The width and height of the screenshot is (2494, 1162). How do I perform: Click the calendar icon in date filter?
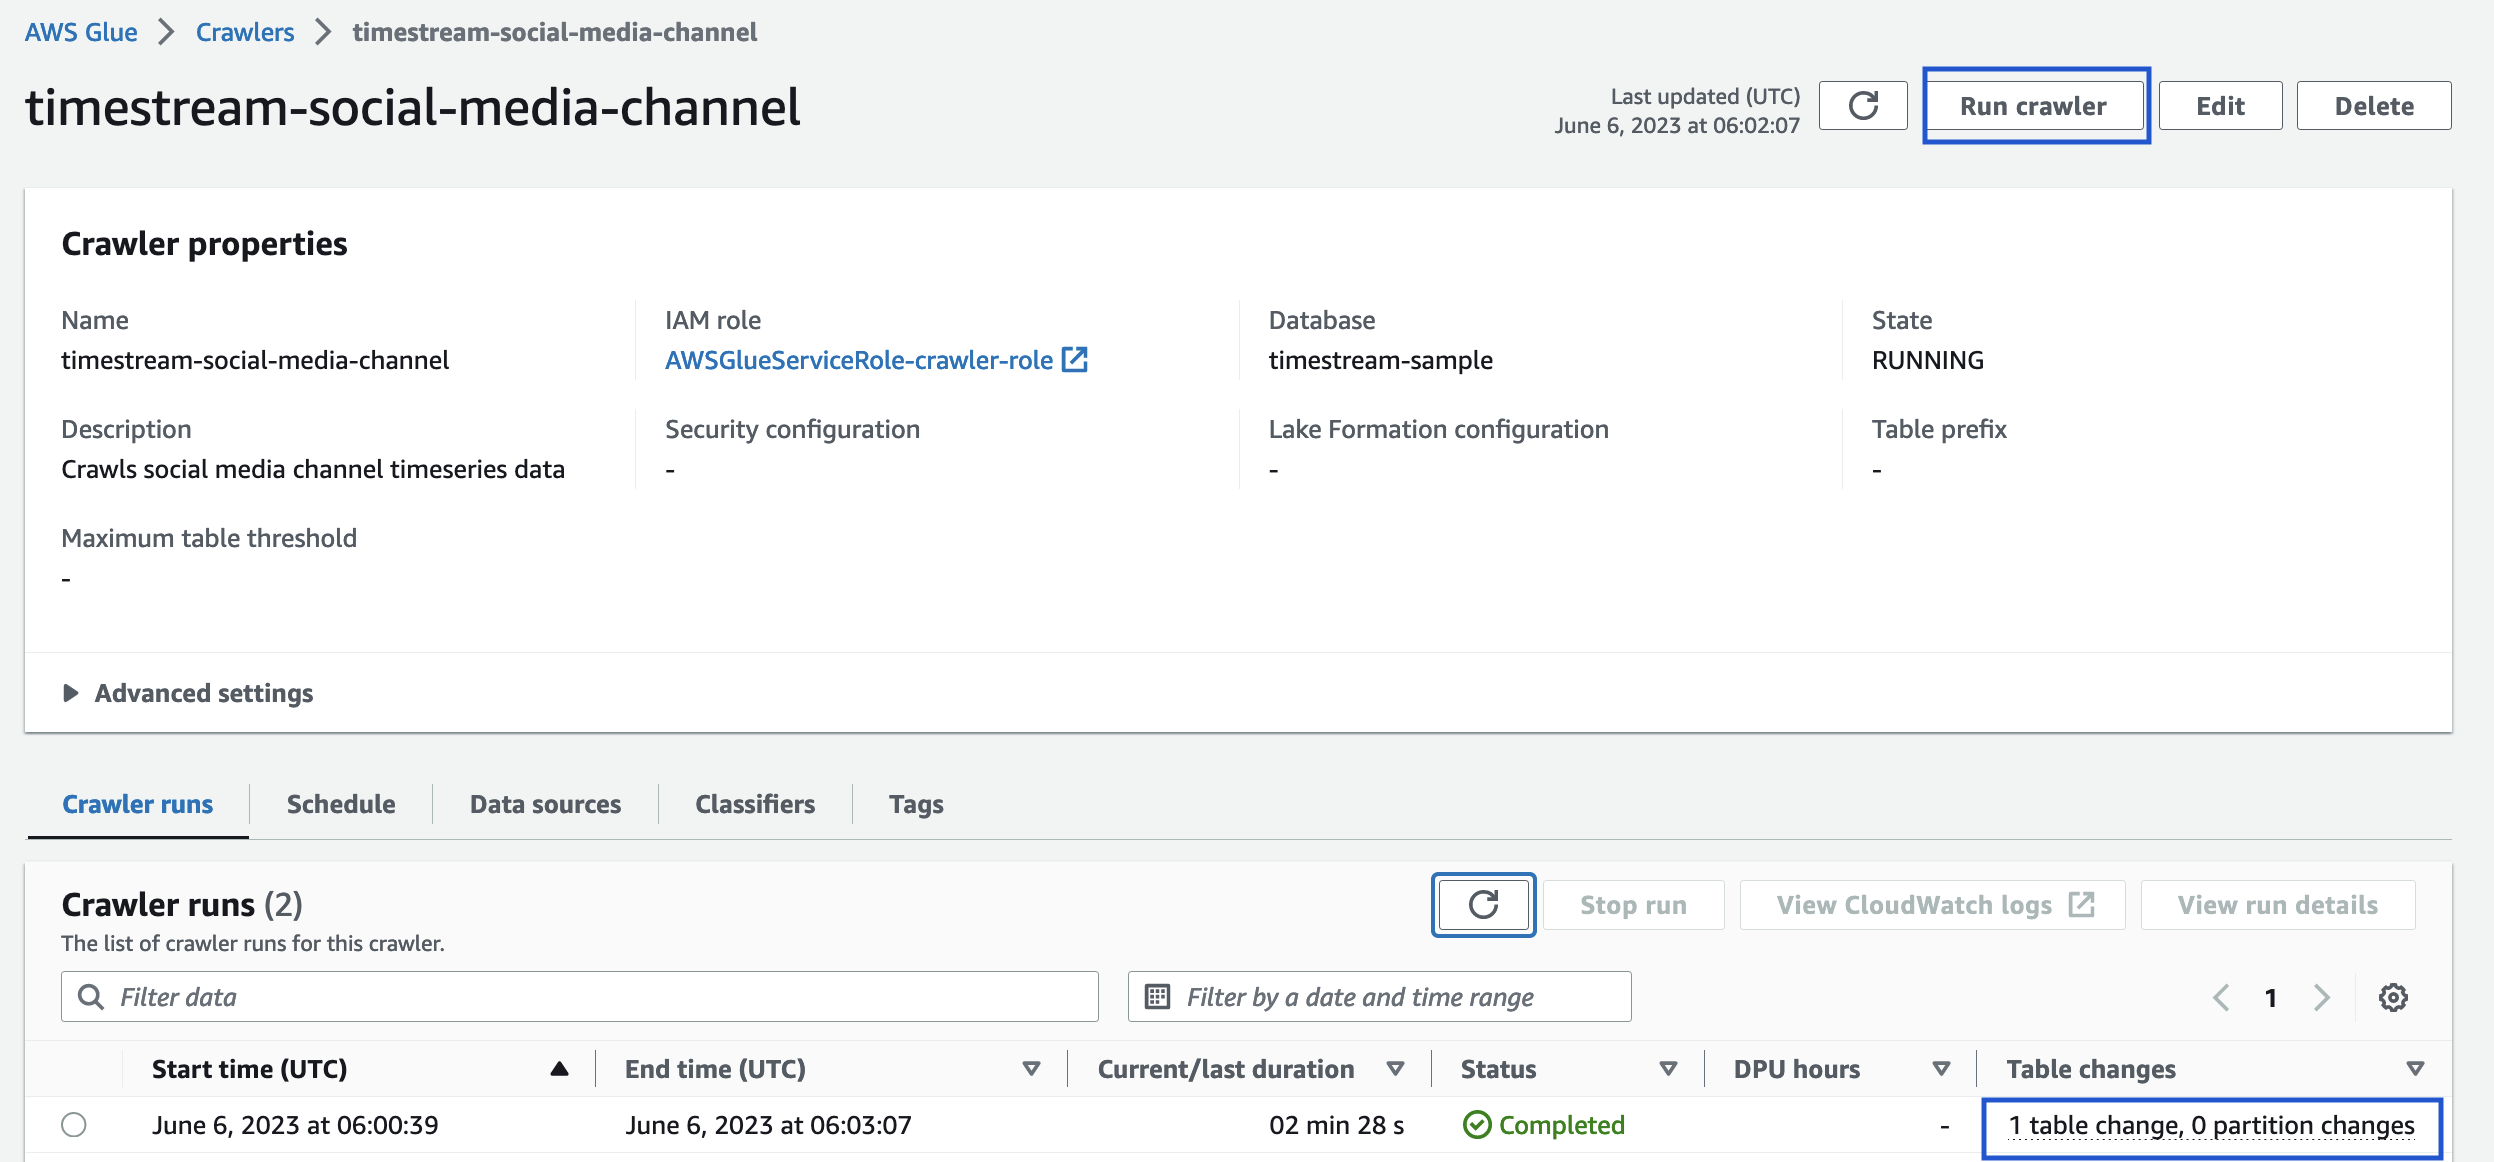tap(1157, 997)
